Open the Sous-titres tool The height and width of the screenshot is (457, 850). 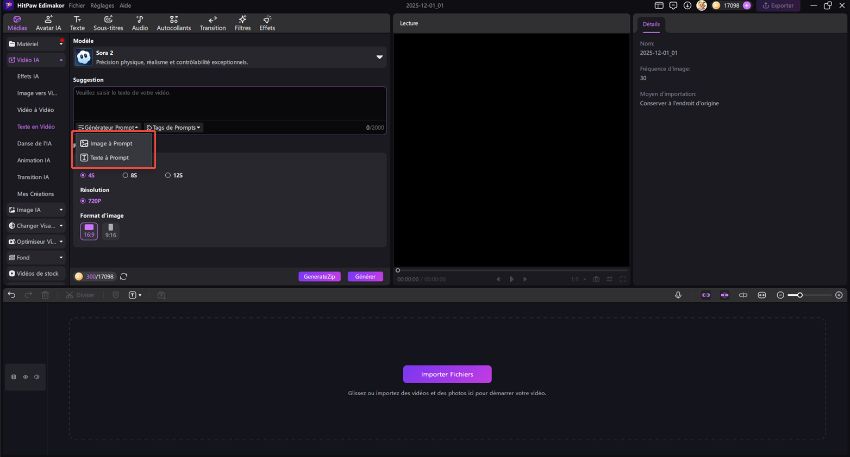[x=108, y=23]
